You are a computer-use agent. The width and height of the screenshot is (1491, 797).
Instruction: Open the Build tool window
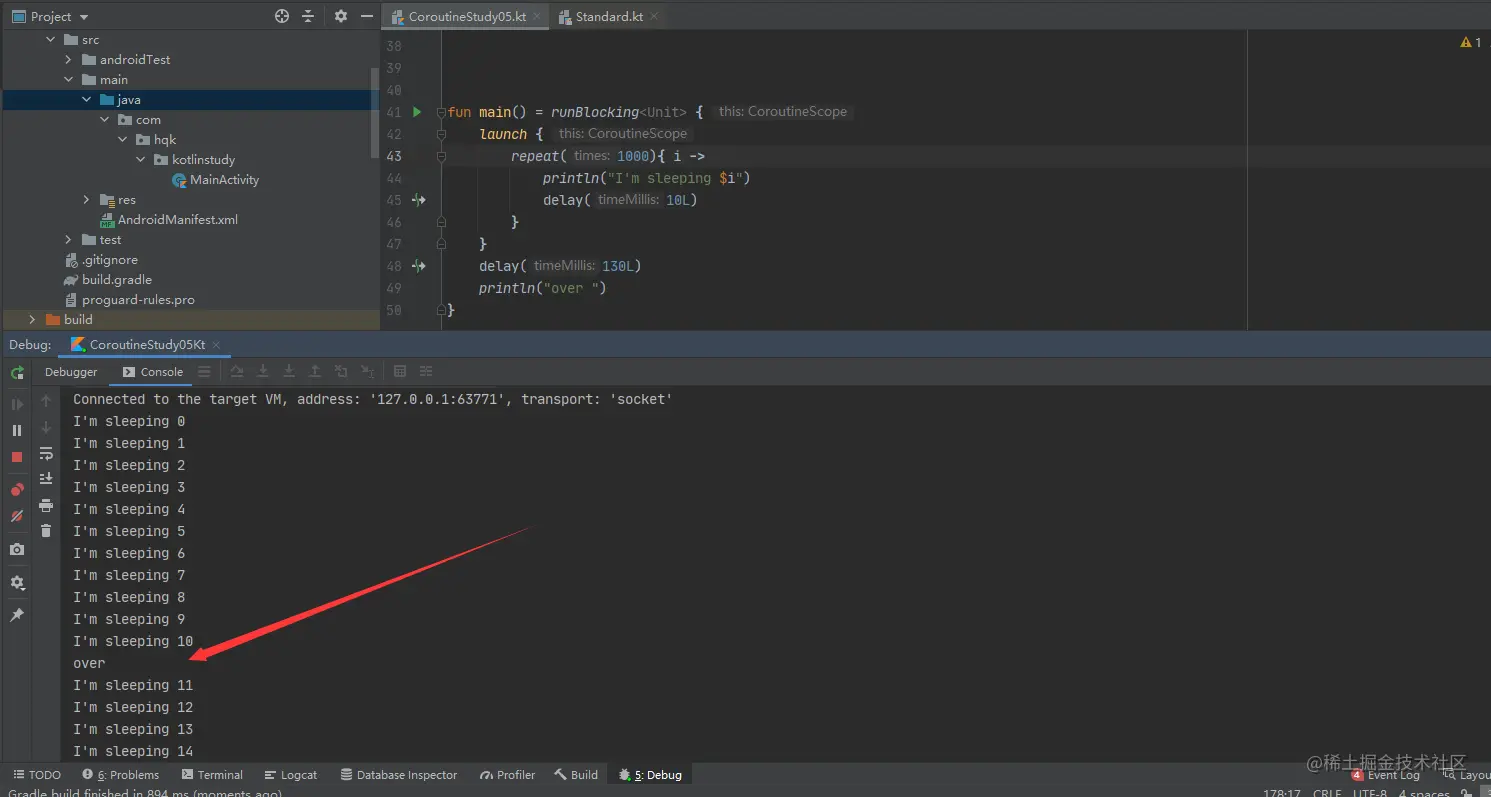[577, 775]
